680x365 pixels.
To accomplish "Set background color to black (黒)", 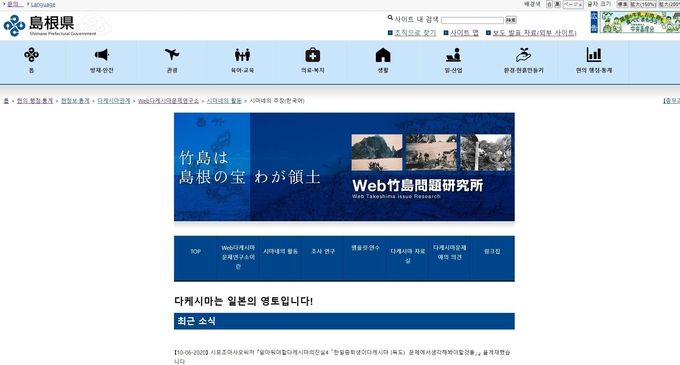I will (558, 4).
